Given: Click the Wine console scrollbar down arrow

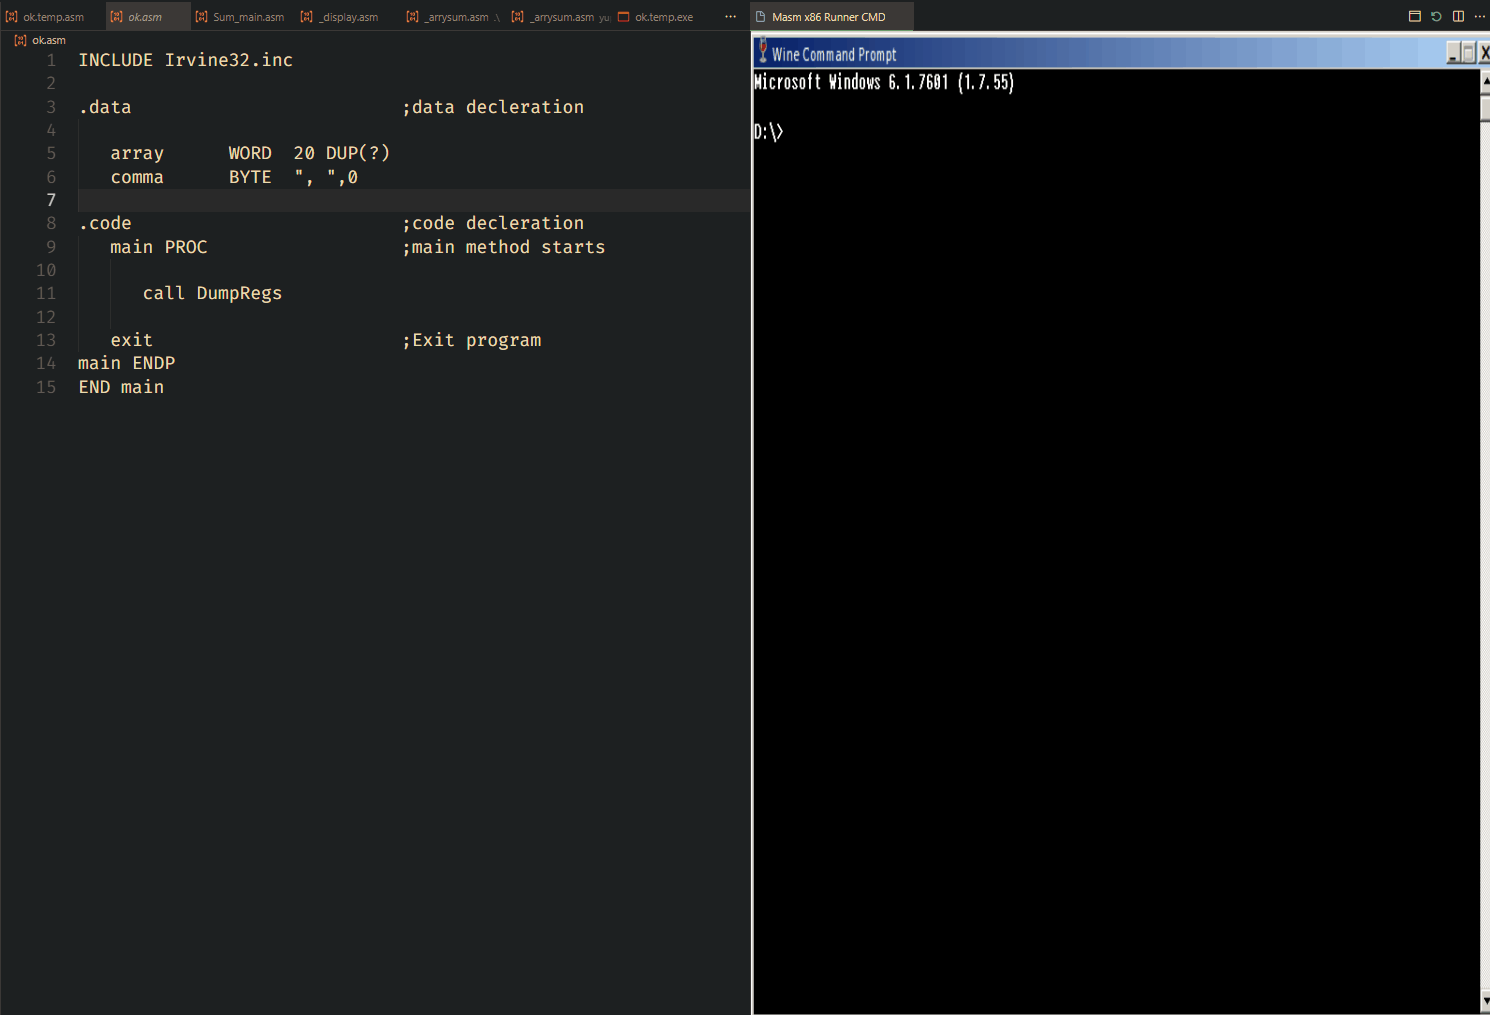Looking at the screenshot, I should click(x=1485, y=1001).
